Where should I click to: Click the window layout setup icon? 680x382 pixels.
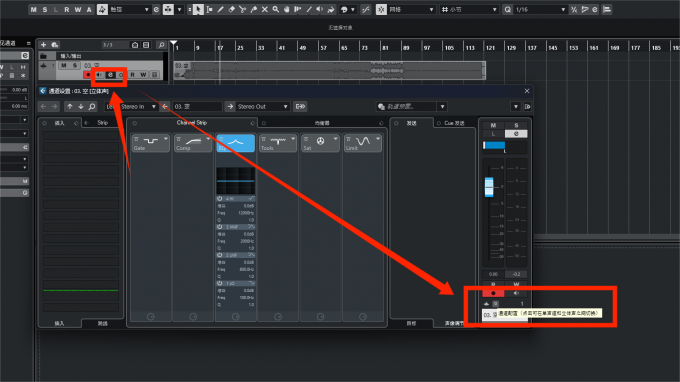point(607,9)
